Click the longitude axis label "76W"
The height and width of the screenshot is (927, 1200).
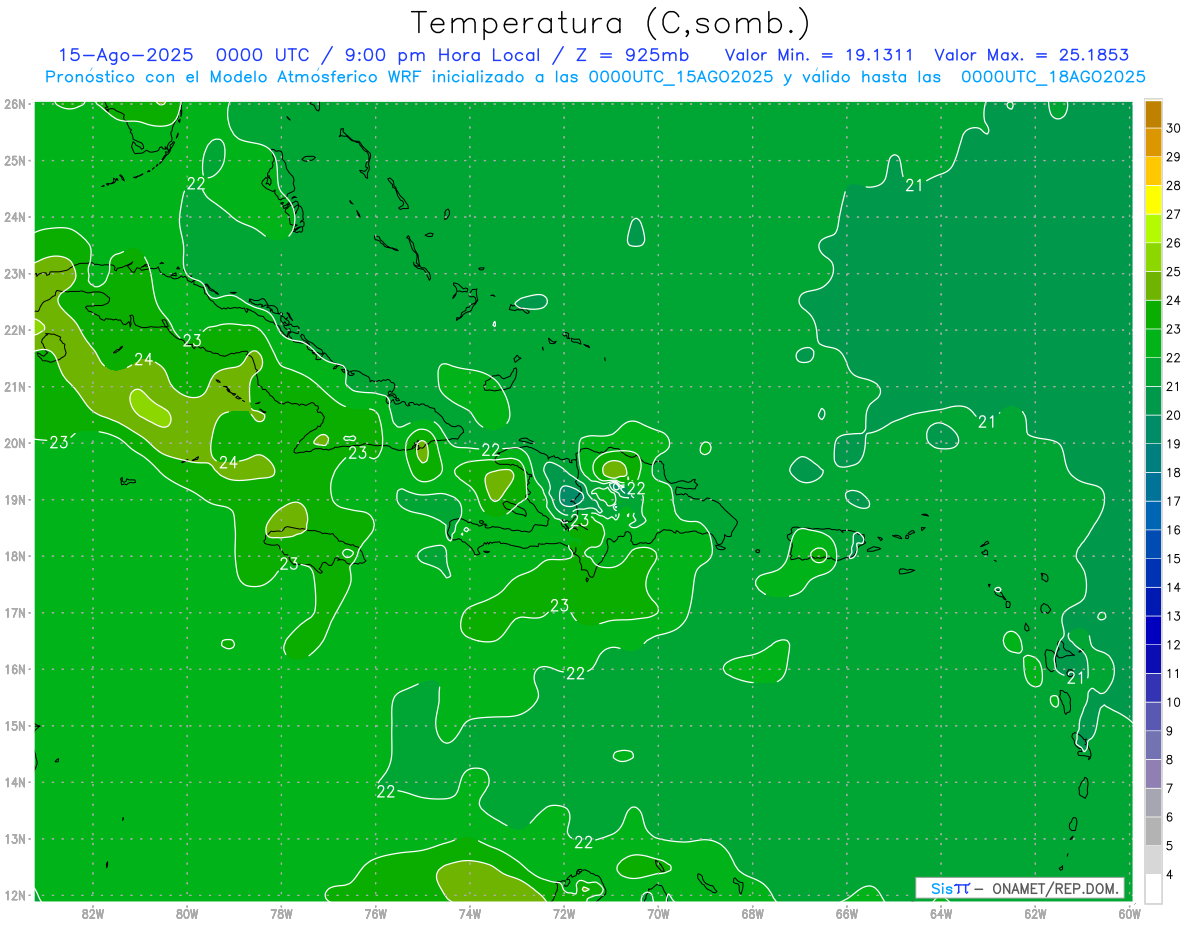375,913
